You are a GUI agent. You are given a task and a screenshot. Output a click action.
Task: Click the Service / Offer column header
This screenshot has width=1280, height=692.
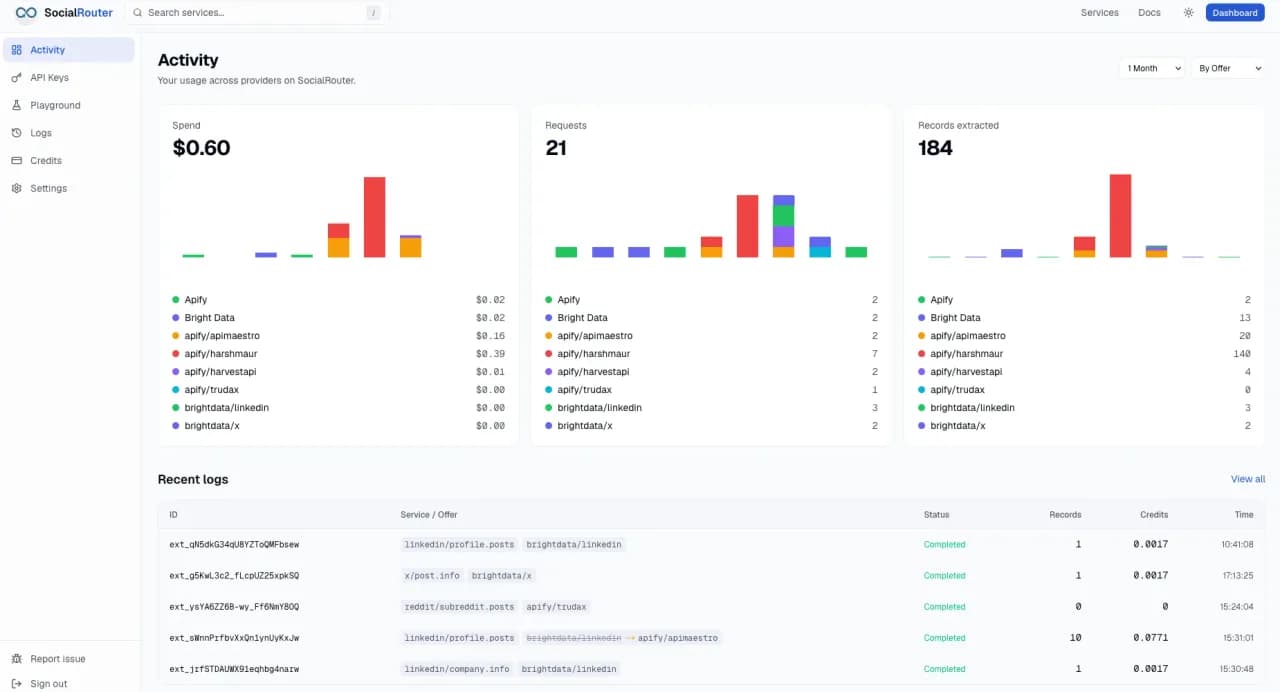(x=429, y=515)
